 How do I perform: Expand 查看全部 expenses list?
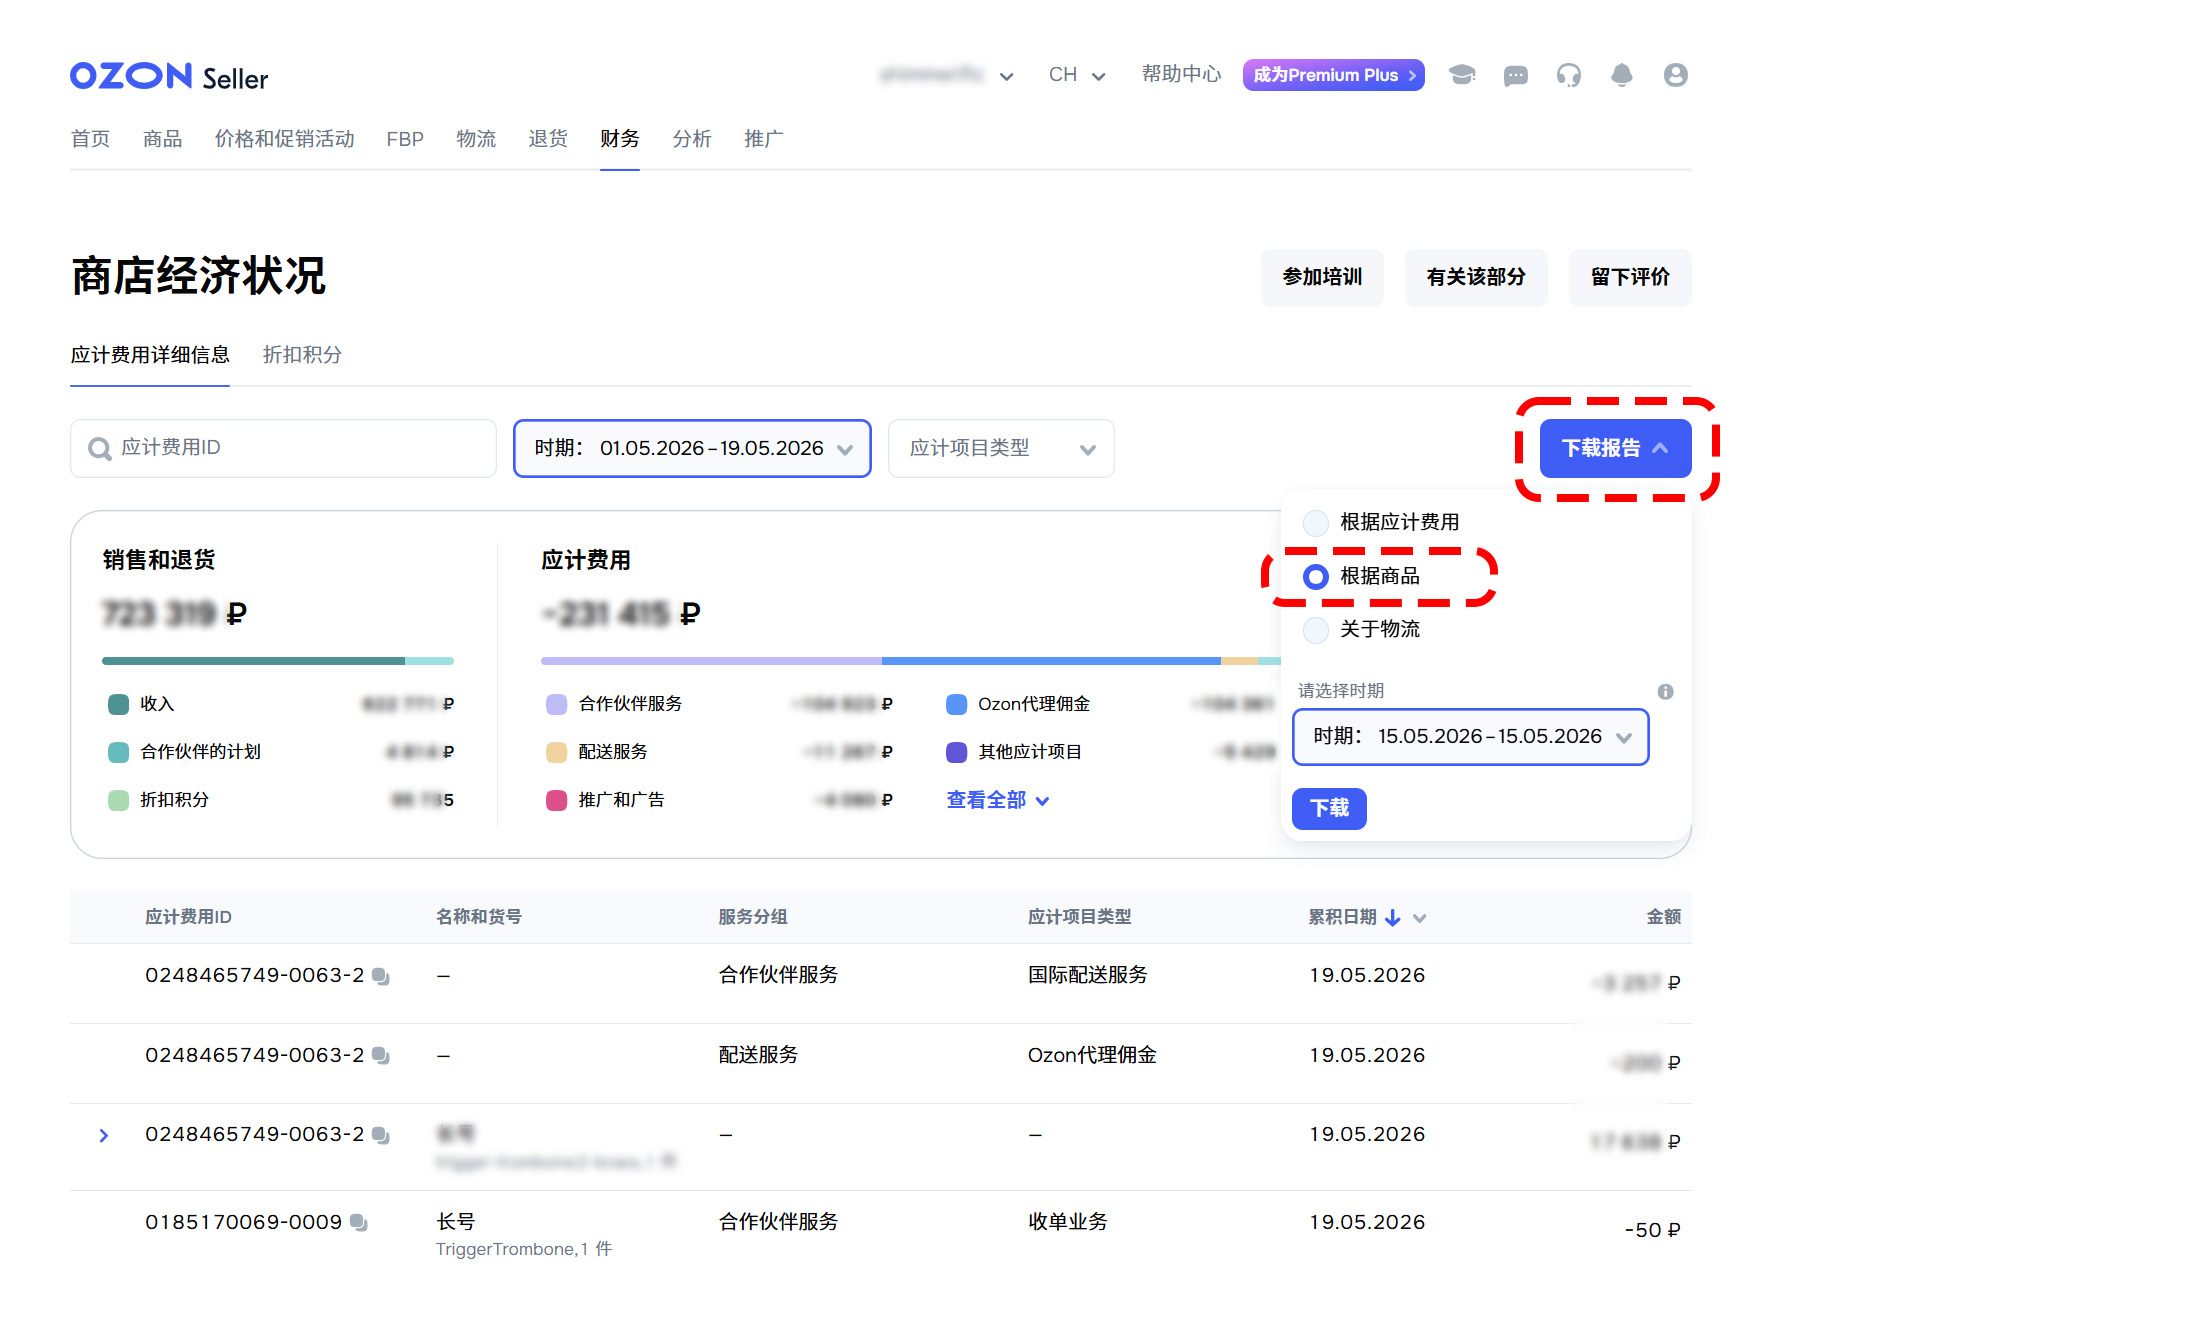click(997, 800)
